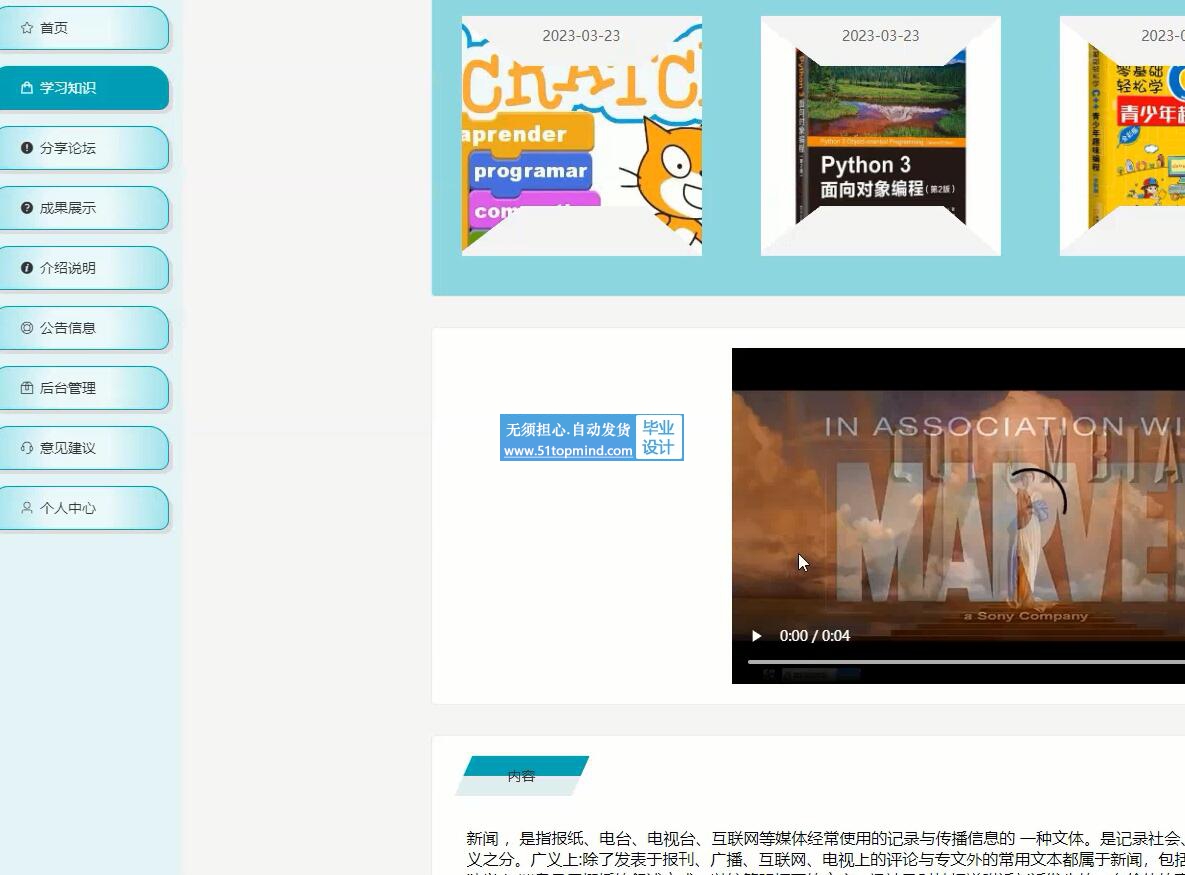
Task: Click the bag icon beside 学习知识
Action: (27, 88)
